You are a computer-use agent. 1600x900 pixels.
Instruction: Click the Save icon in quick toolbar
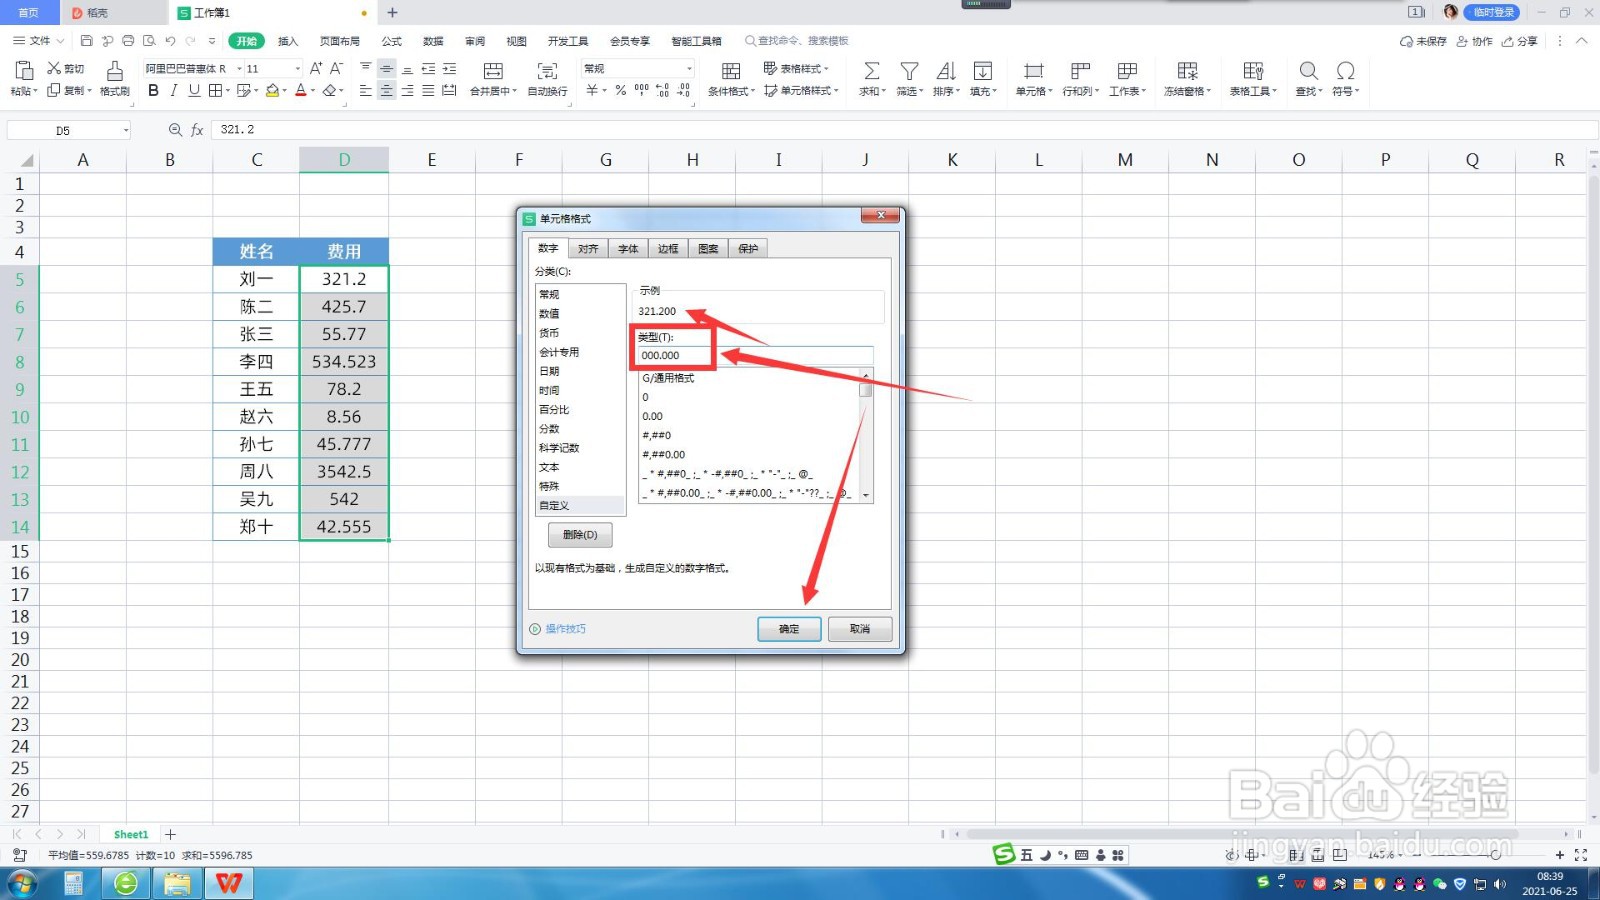[86, 41]
